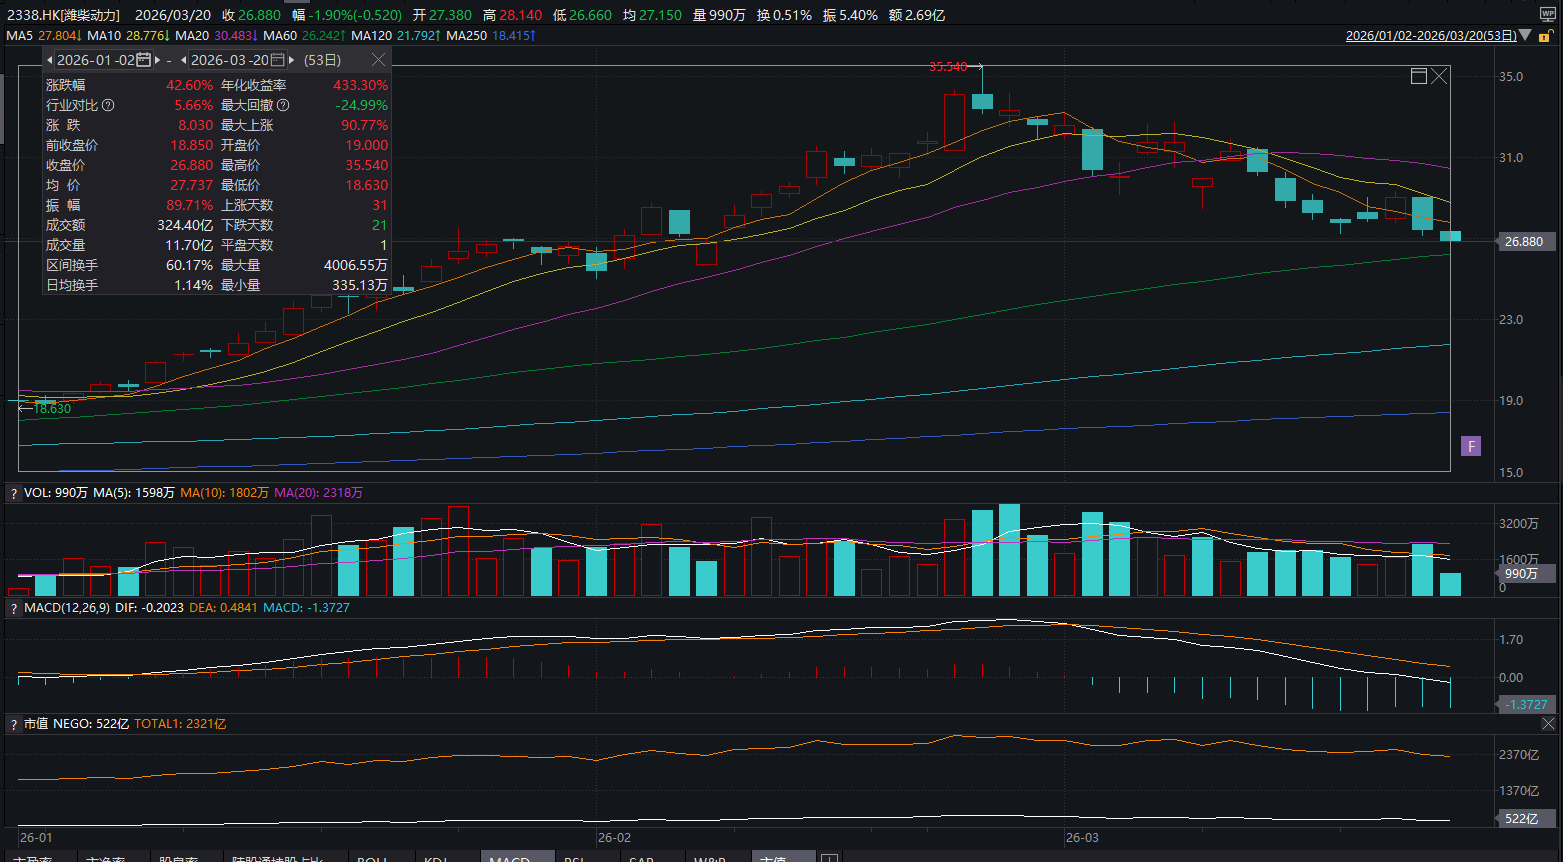Step the start date backward with left arrow
1563x862 pixels.
(50, 60)
